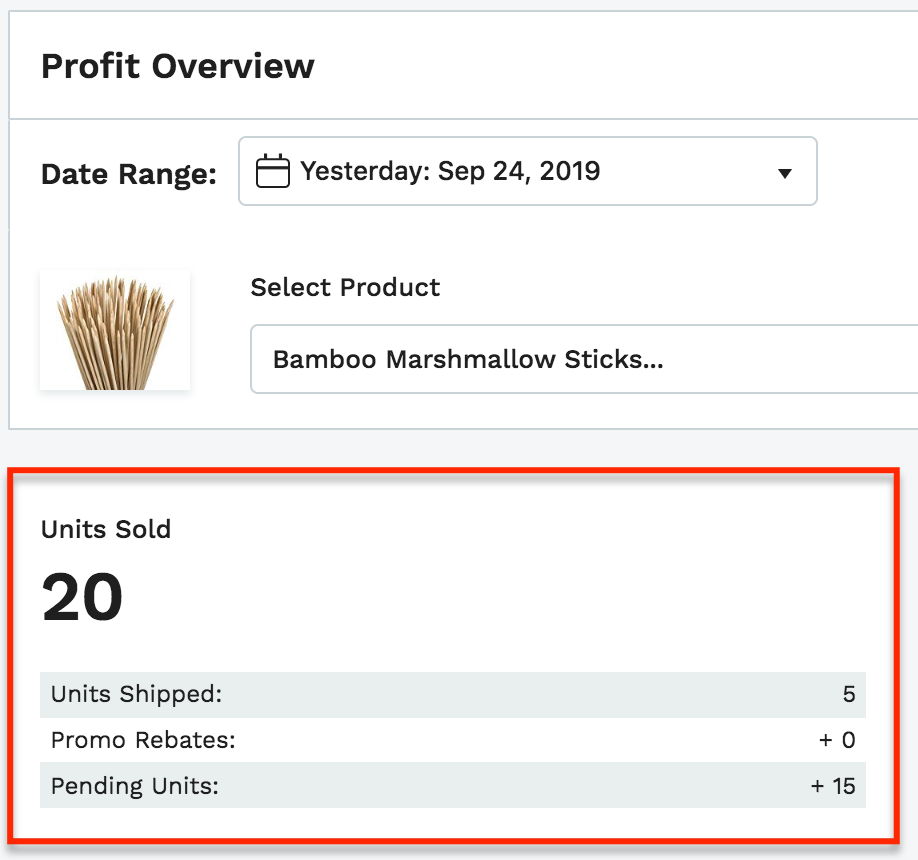Viewport: 918px width, 860px height.
Task: Open the Bamboo Marshmallow Sticks product selector
Action: coord(584,359)
